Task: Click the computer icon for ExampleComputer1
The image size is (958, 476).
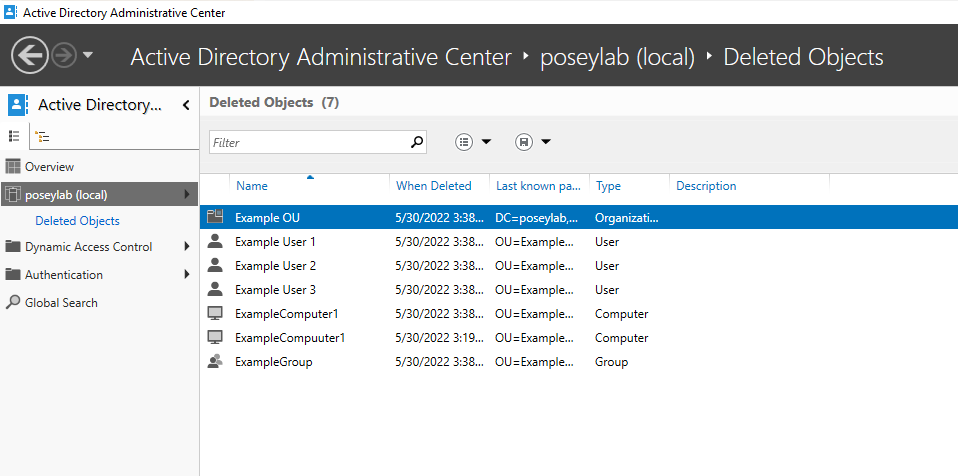Action: tap(215, 313)
